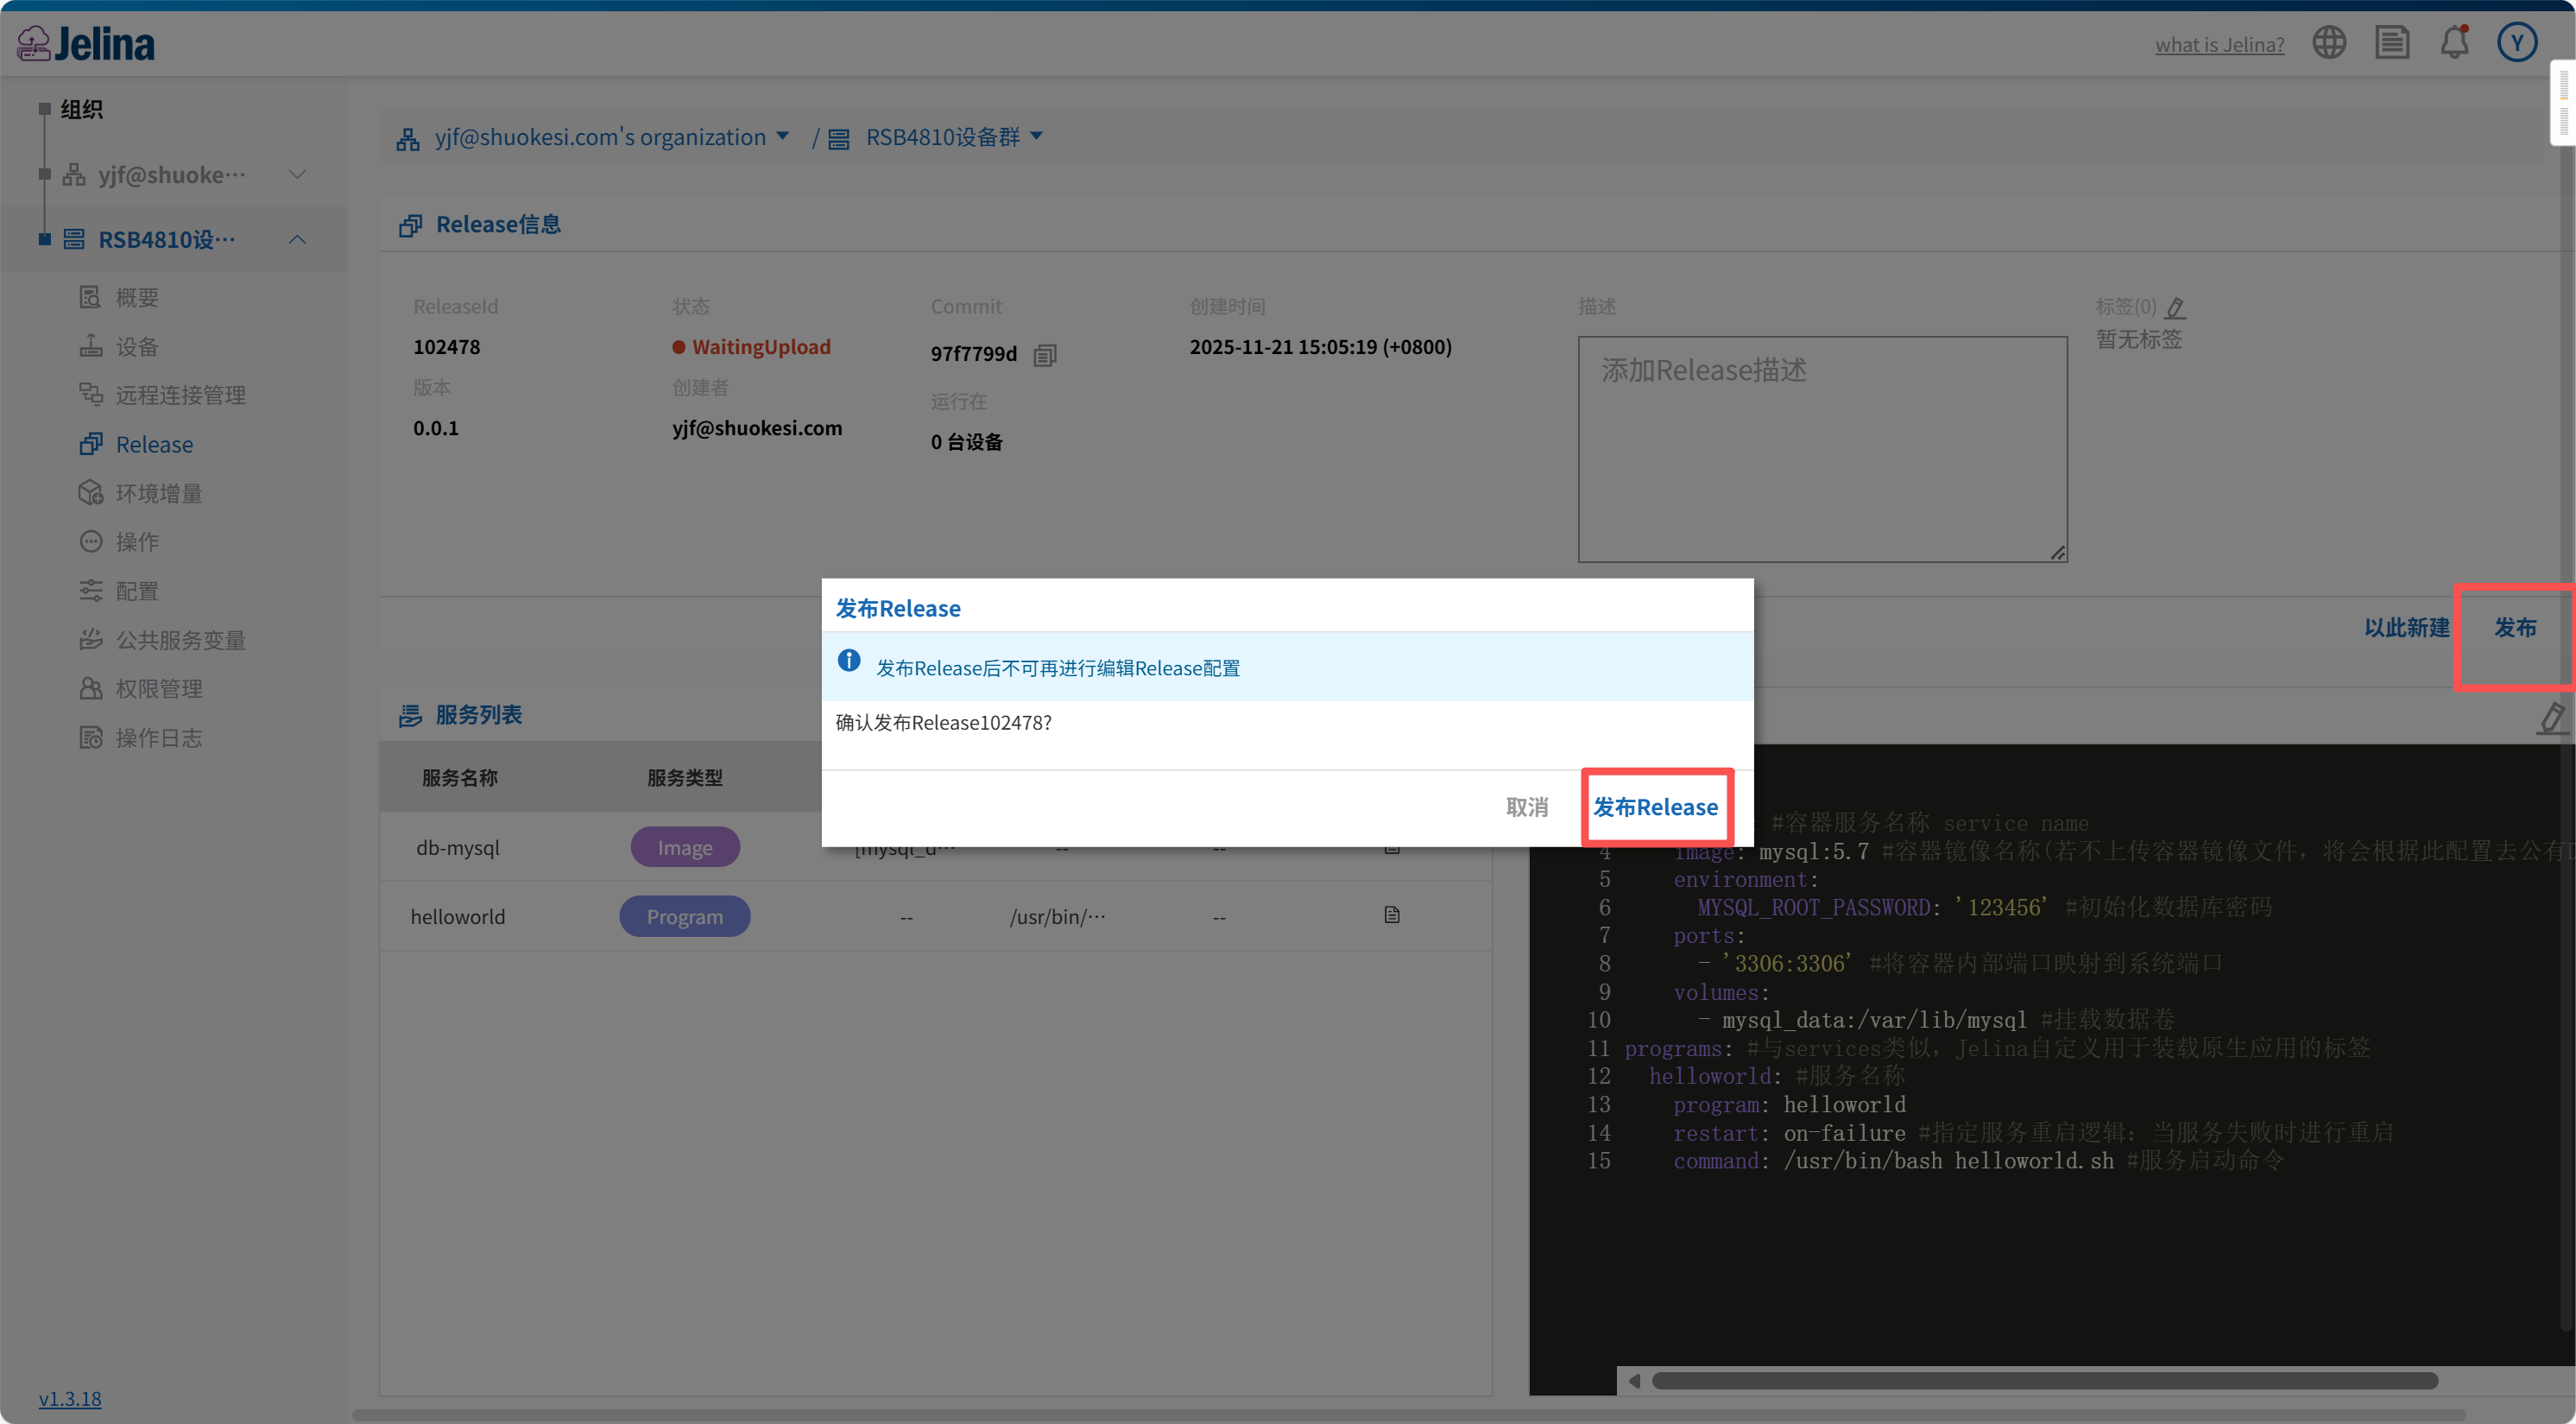2576x1424 pixels.
Task: Open the notifications bell
Action: coord(2454,43)
